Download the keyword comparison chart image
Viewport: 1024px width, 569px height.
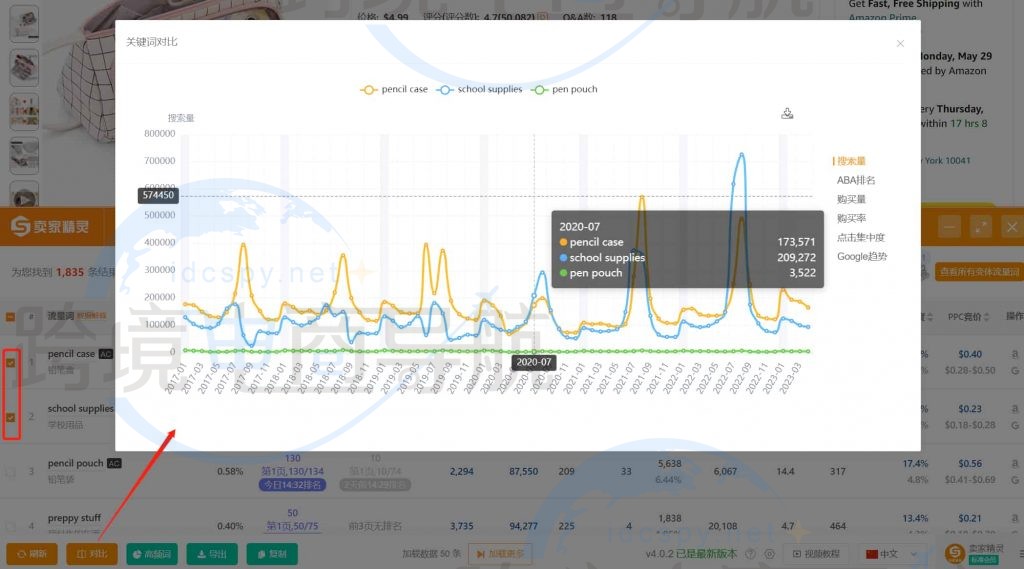(787, 114)
